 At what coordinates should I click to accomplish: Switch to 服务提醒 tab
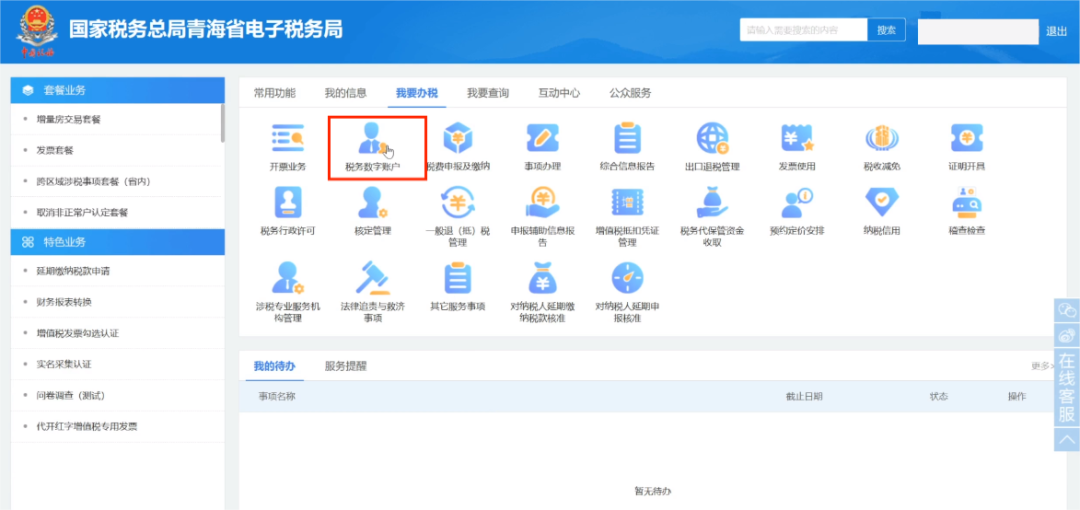[x=346, y=366]
